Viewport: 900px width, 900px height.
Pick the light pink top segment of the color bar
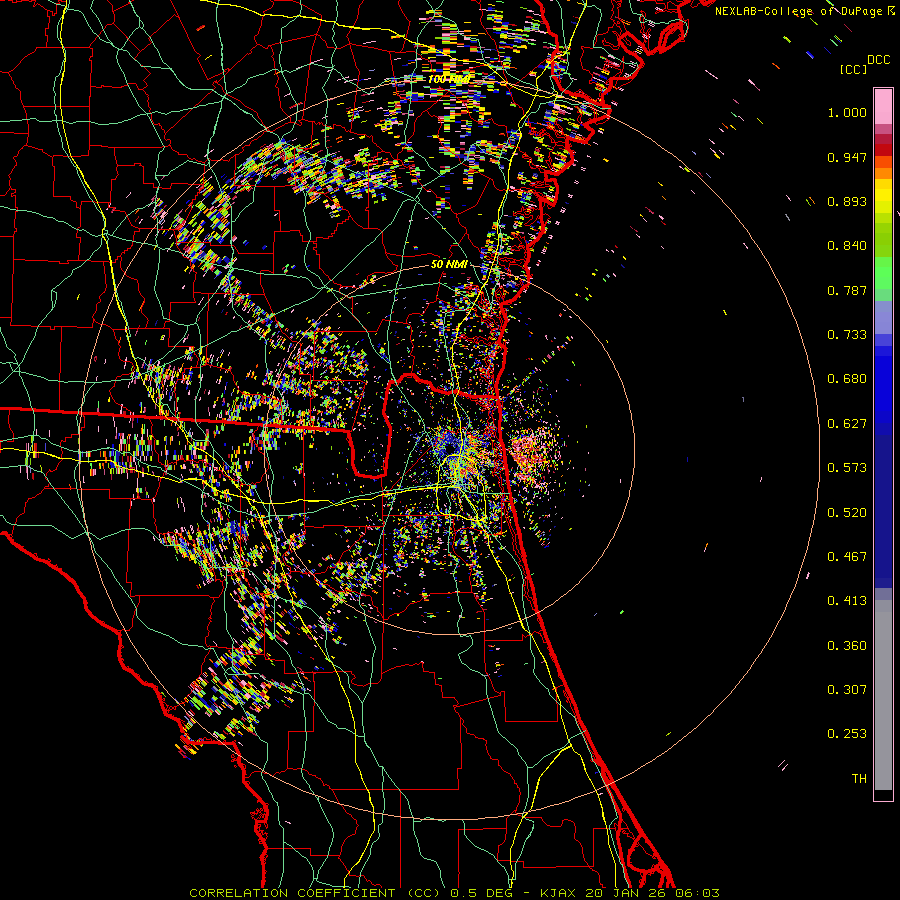pyautogui.click(x=883, y=107)
